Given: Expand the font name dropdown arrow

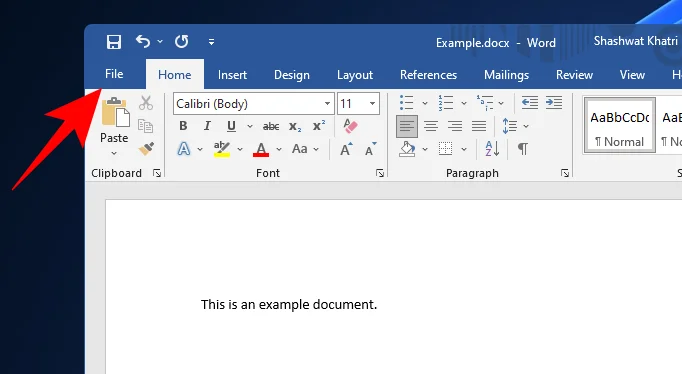Looking at the screenshot, I should click(328, 104).
